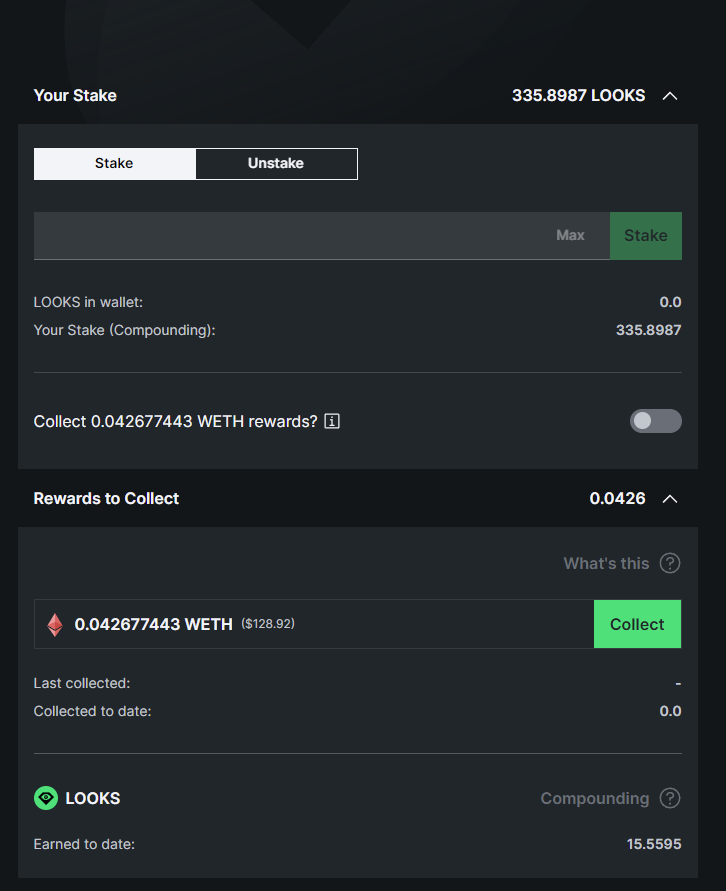Open the What's this help link
Screen dimensions: 726x891
pos(606,563)
